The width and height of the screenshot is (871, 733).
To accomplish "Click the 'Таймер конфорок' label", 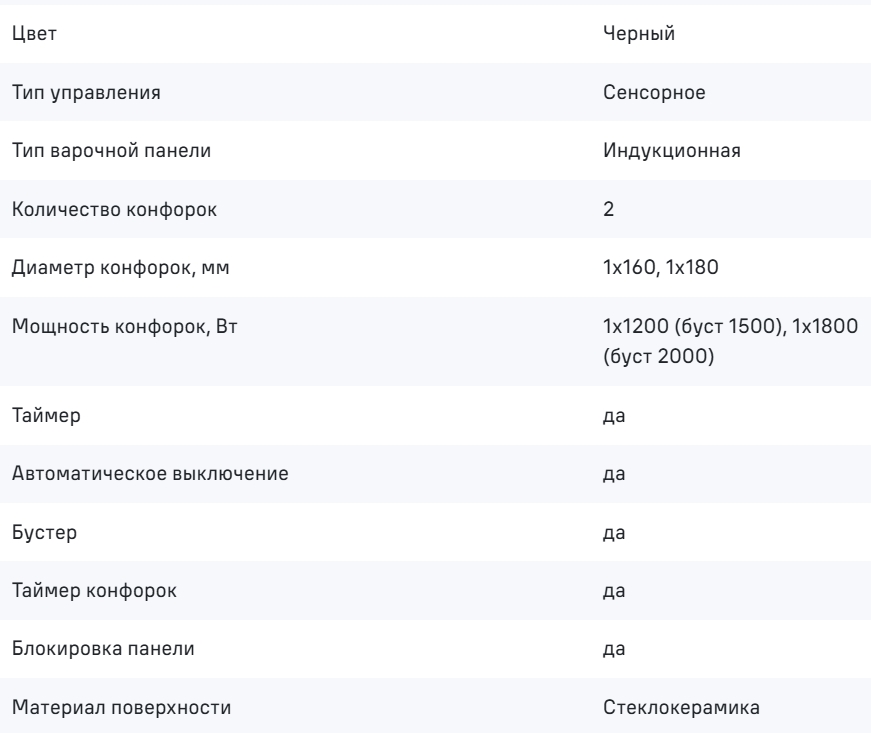I will coord(94,591).
